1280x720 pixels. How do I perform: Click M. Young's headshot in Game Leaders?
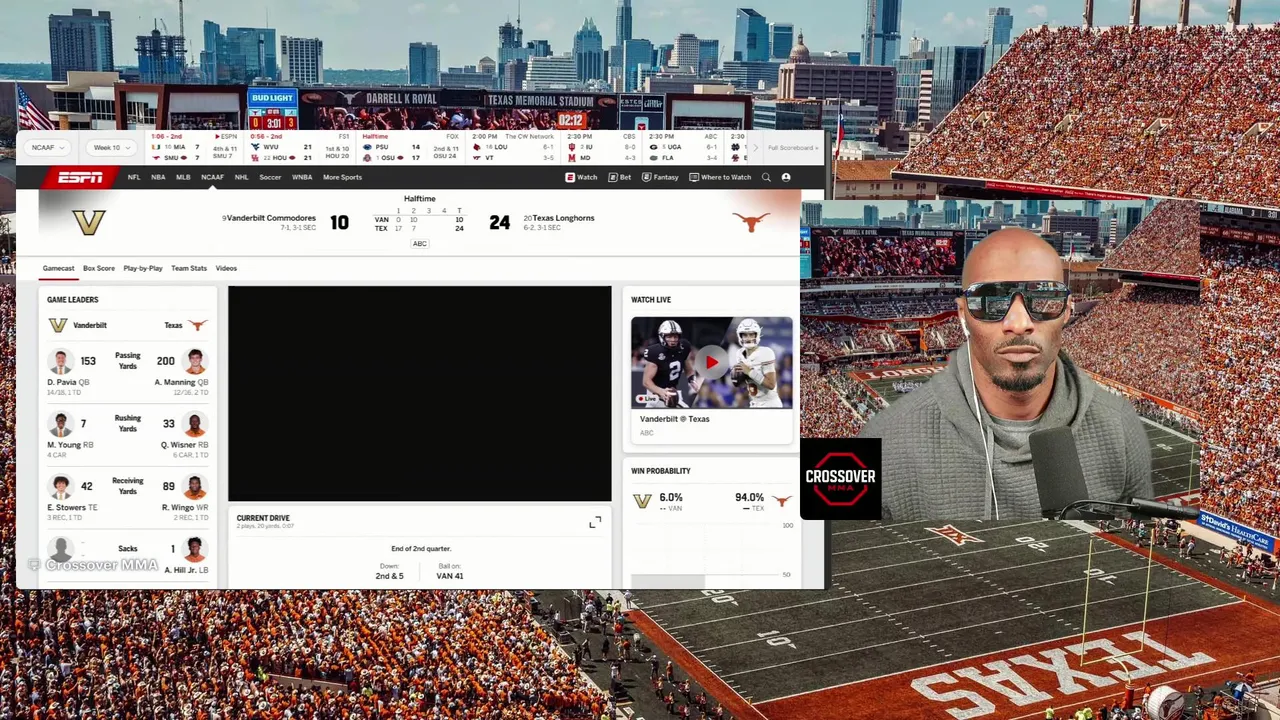61,424
